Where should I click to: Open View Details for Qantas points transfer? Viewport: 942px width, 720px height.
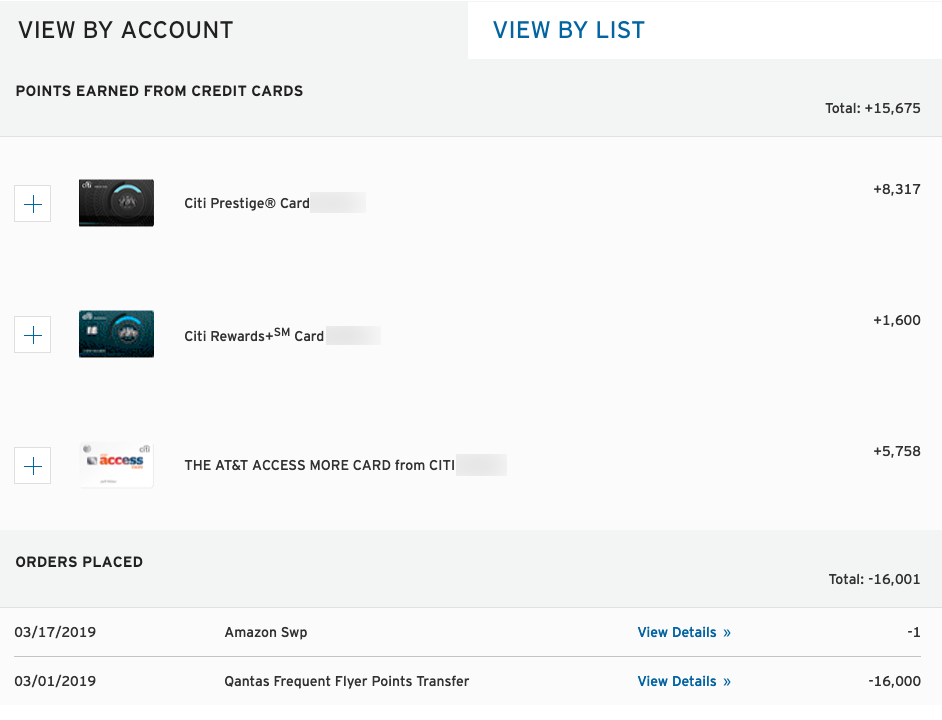(684, 681)
